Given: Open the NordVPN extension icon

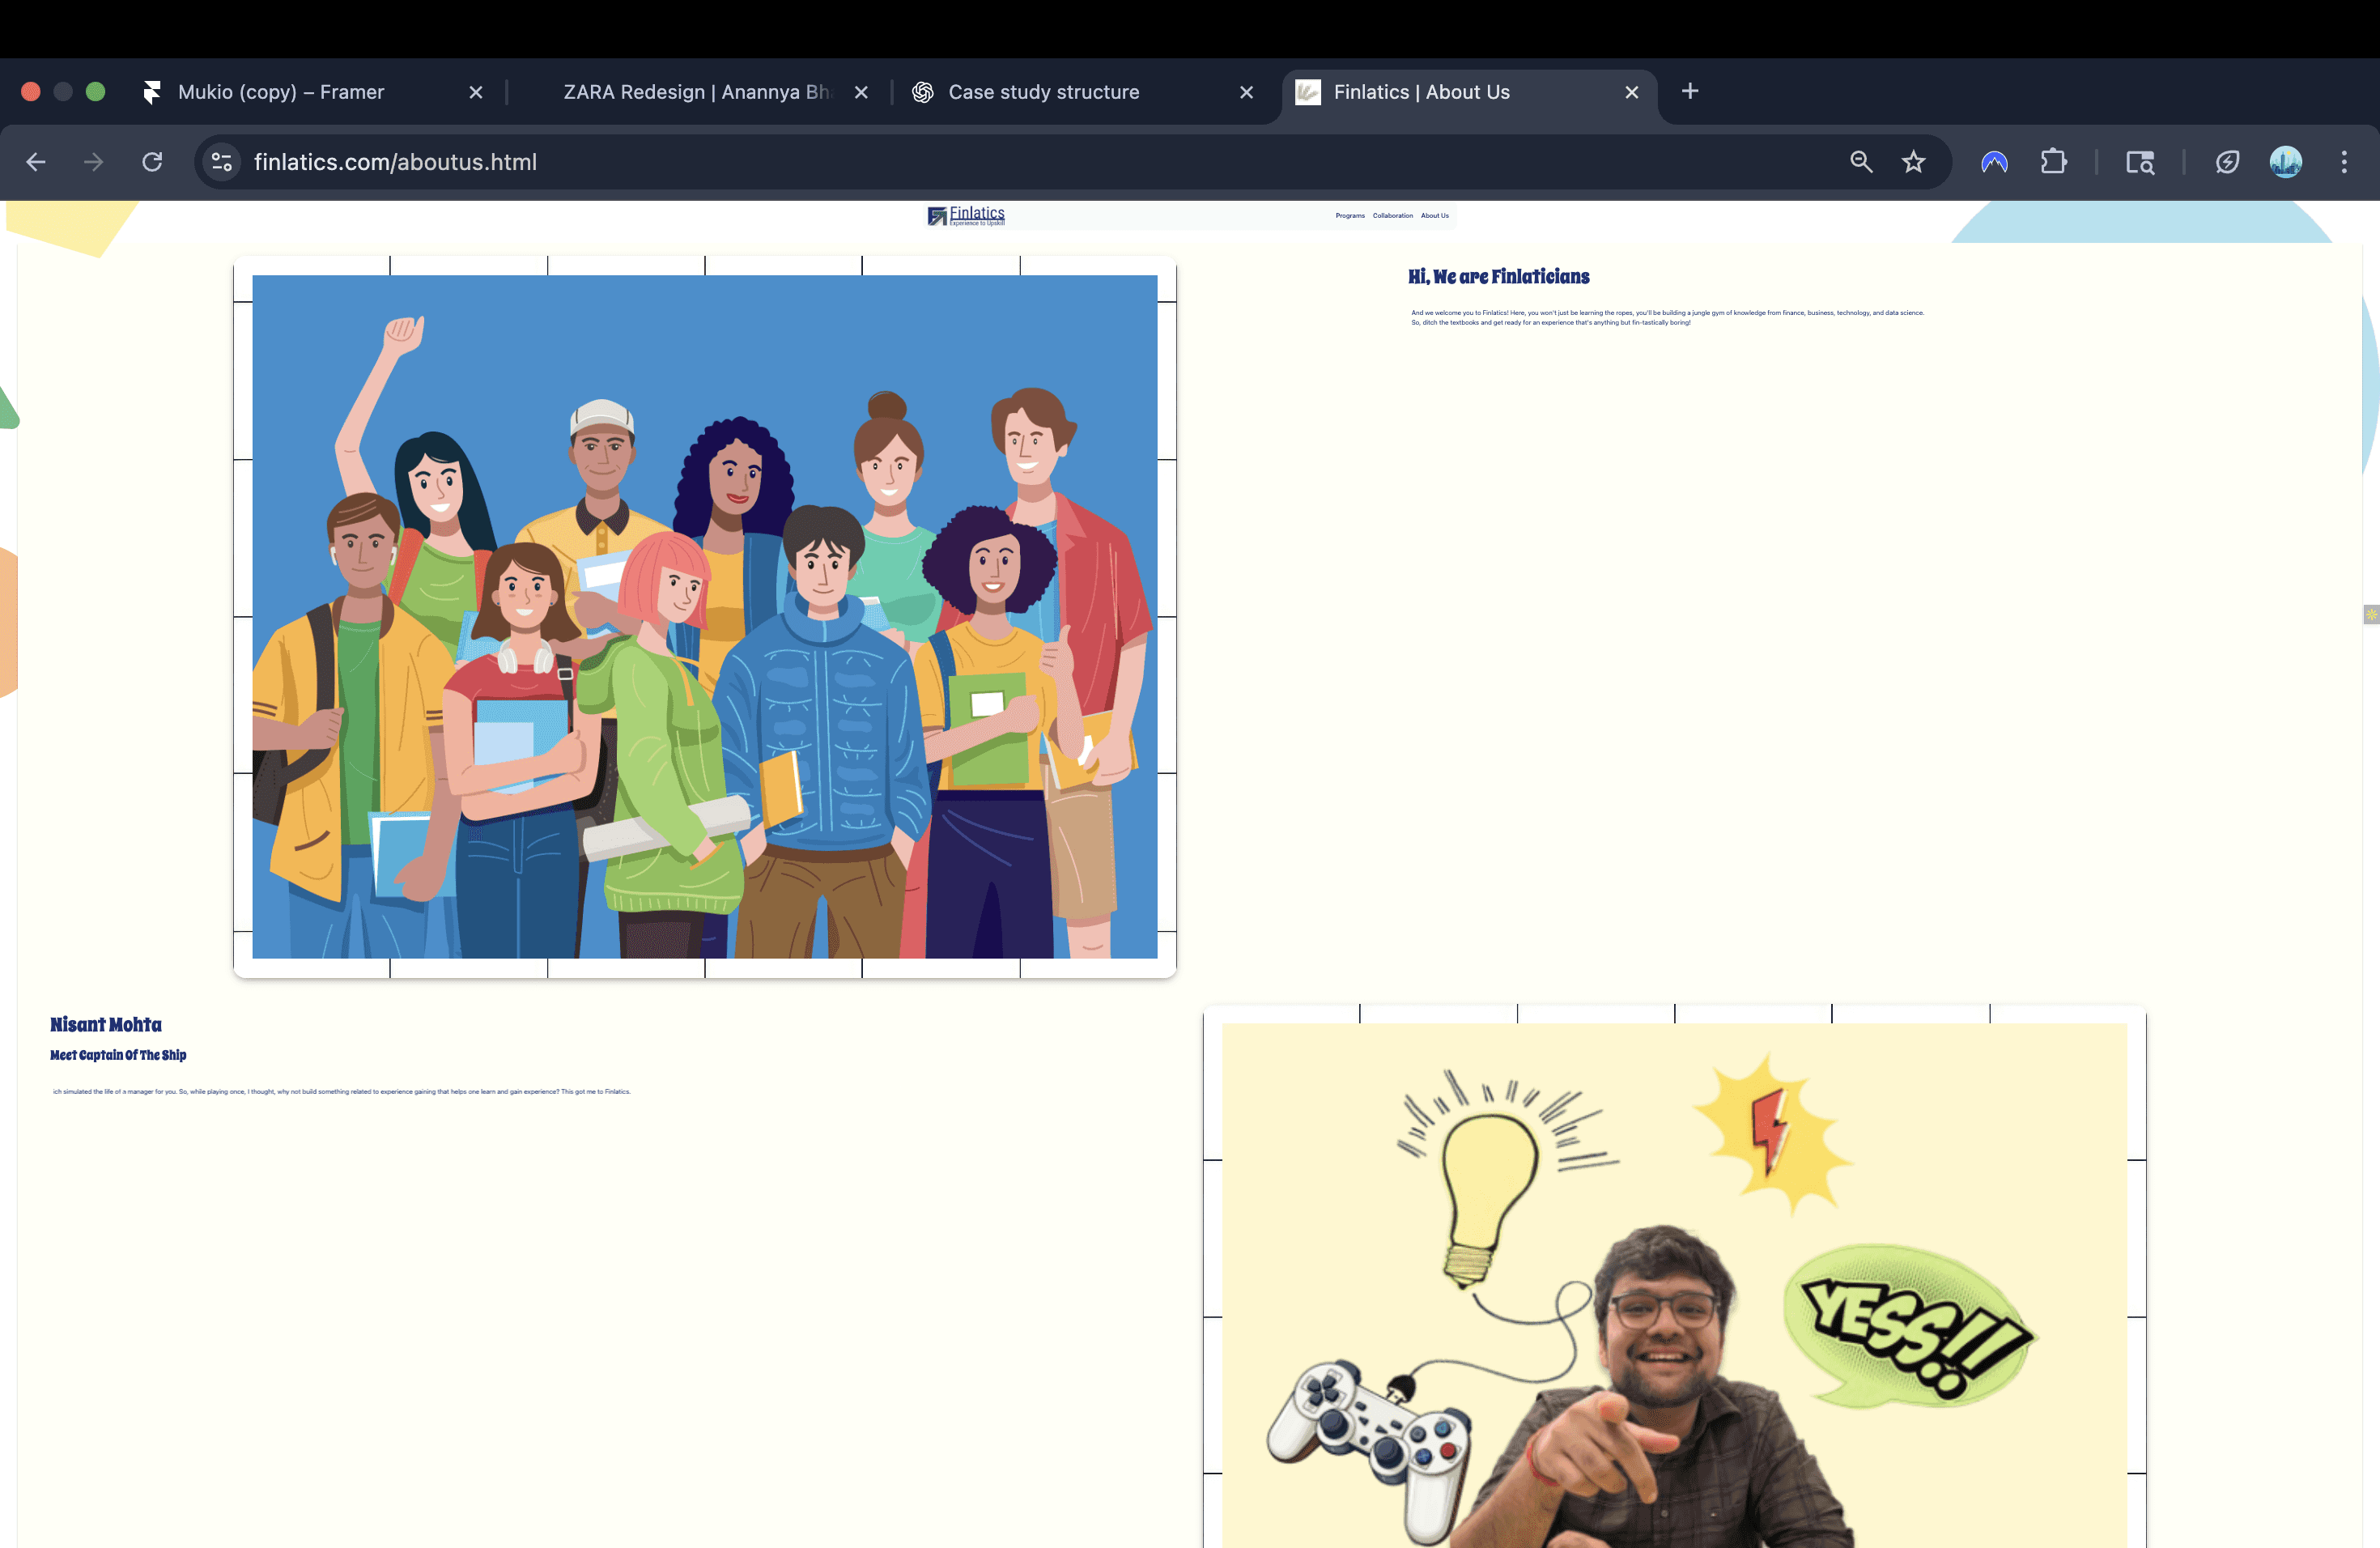Looking at the screenshot, I should pyautogui.click(x=1994, y=162).
